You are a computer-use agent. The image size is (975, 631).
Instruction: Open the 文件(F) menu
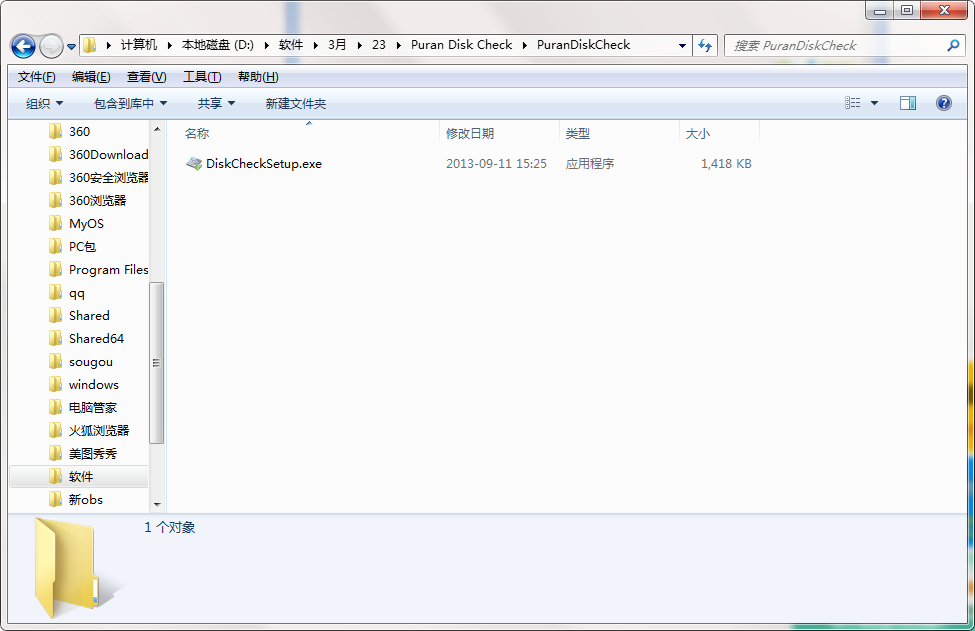[x=37, y=76]
